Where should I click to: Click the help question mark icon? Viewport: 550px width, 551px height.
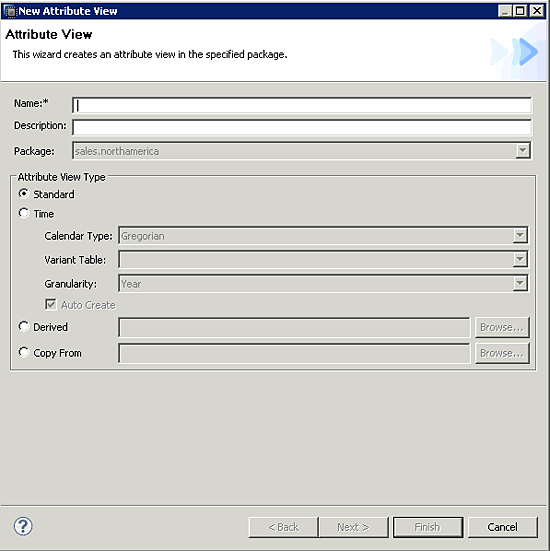pos(23,526)
